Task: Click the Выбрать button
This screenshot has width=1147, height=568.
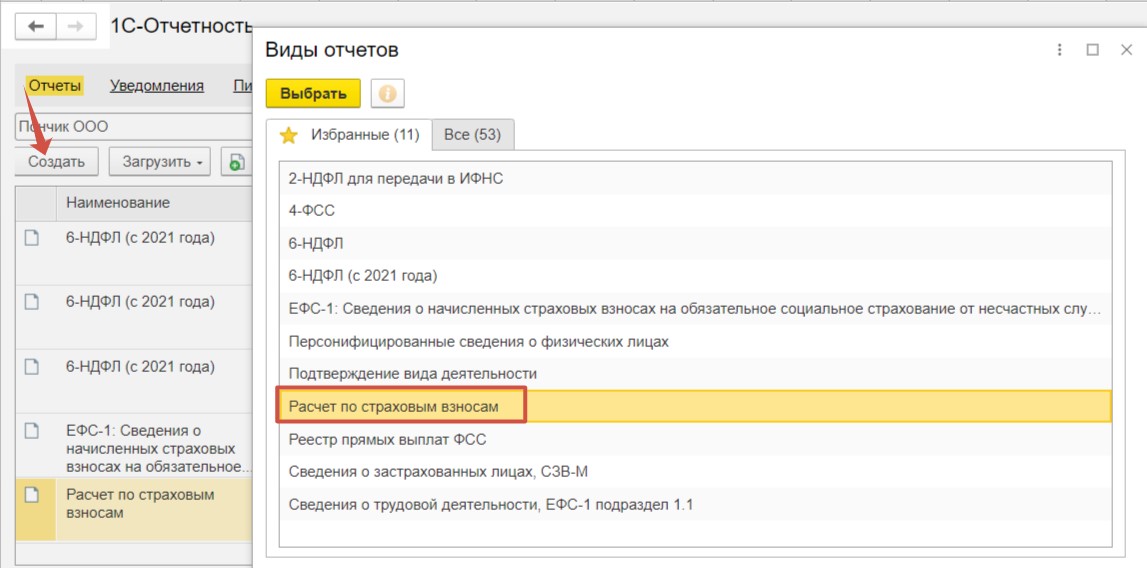Action: (x=313, y=94)
